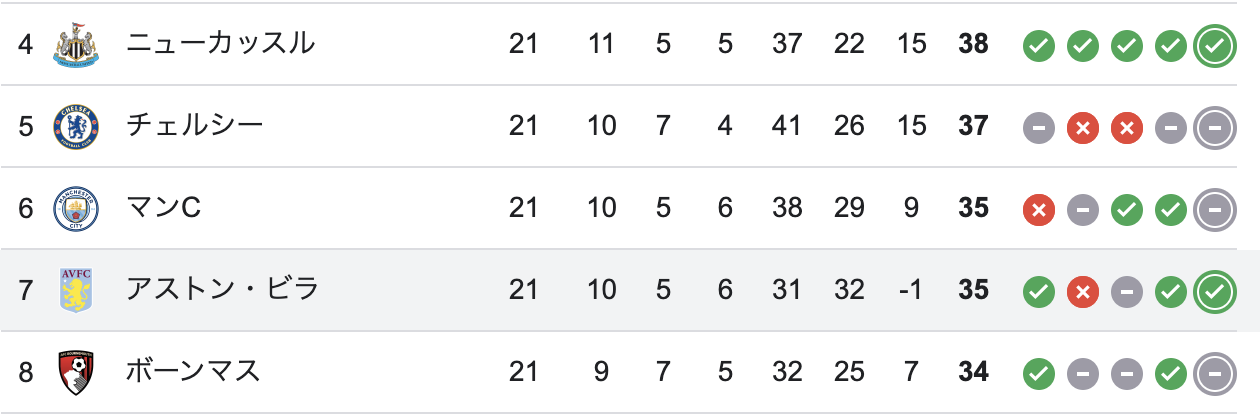Open Bournemouth's latest match draw icon
This screenshot has height=416, width=1260.
1215,373
